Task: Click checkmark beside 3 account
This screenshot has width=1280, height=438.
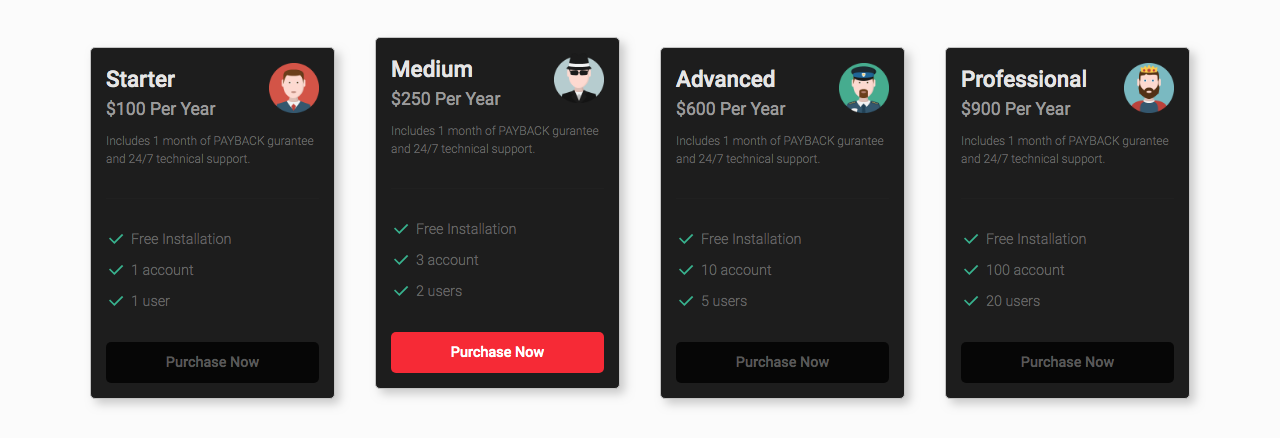Action: click(401, 260)
